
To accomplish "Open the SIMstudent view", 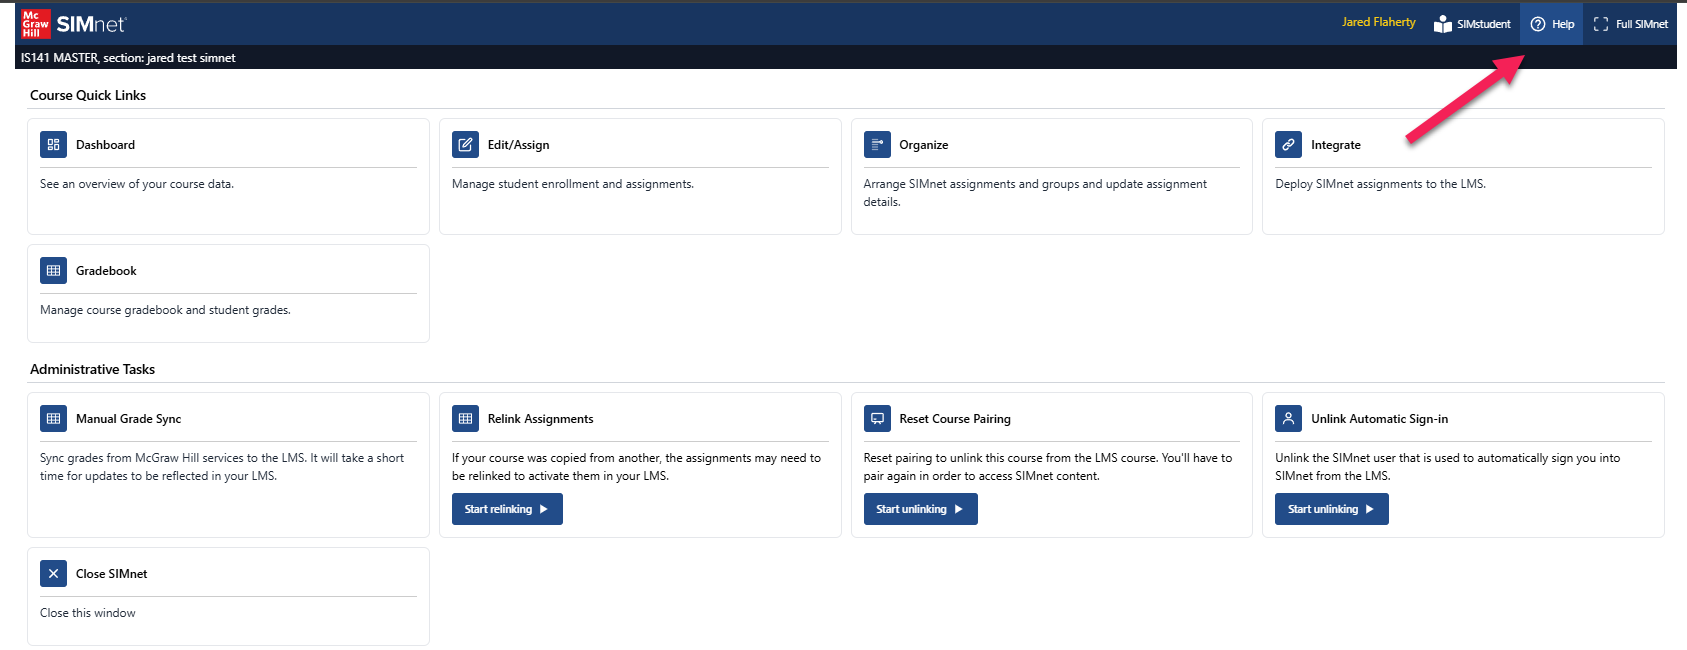I will tap(1472, 24).
